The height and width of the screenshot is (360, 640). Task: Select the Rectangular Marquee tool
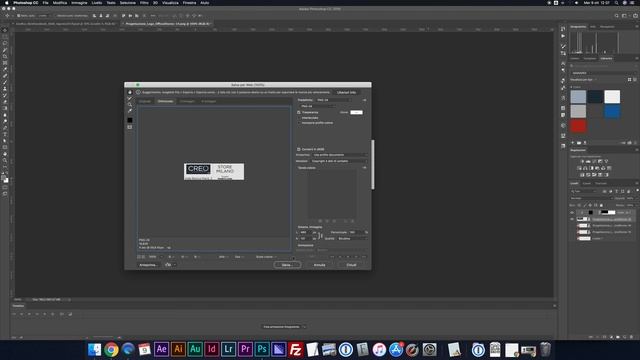[x=5, y=37]
